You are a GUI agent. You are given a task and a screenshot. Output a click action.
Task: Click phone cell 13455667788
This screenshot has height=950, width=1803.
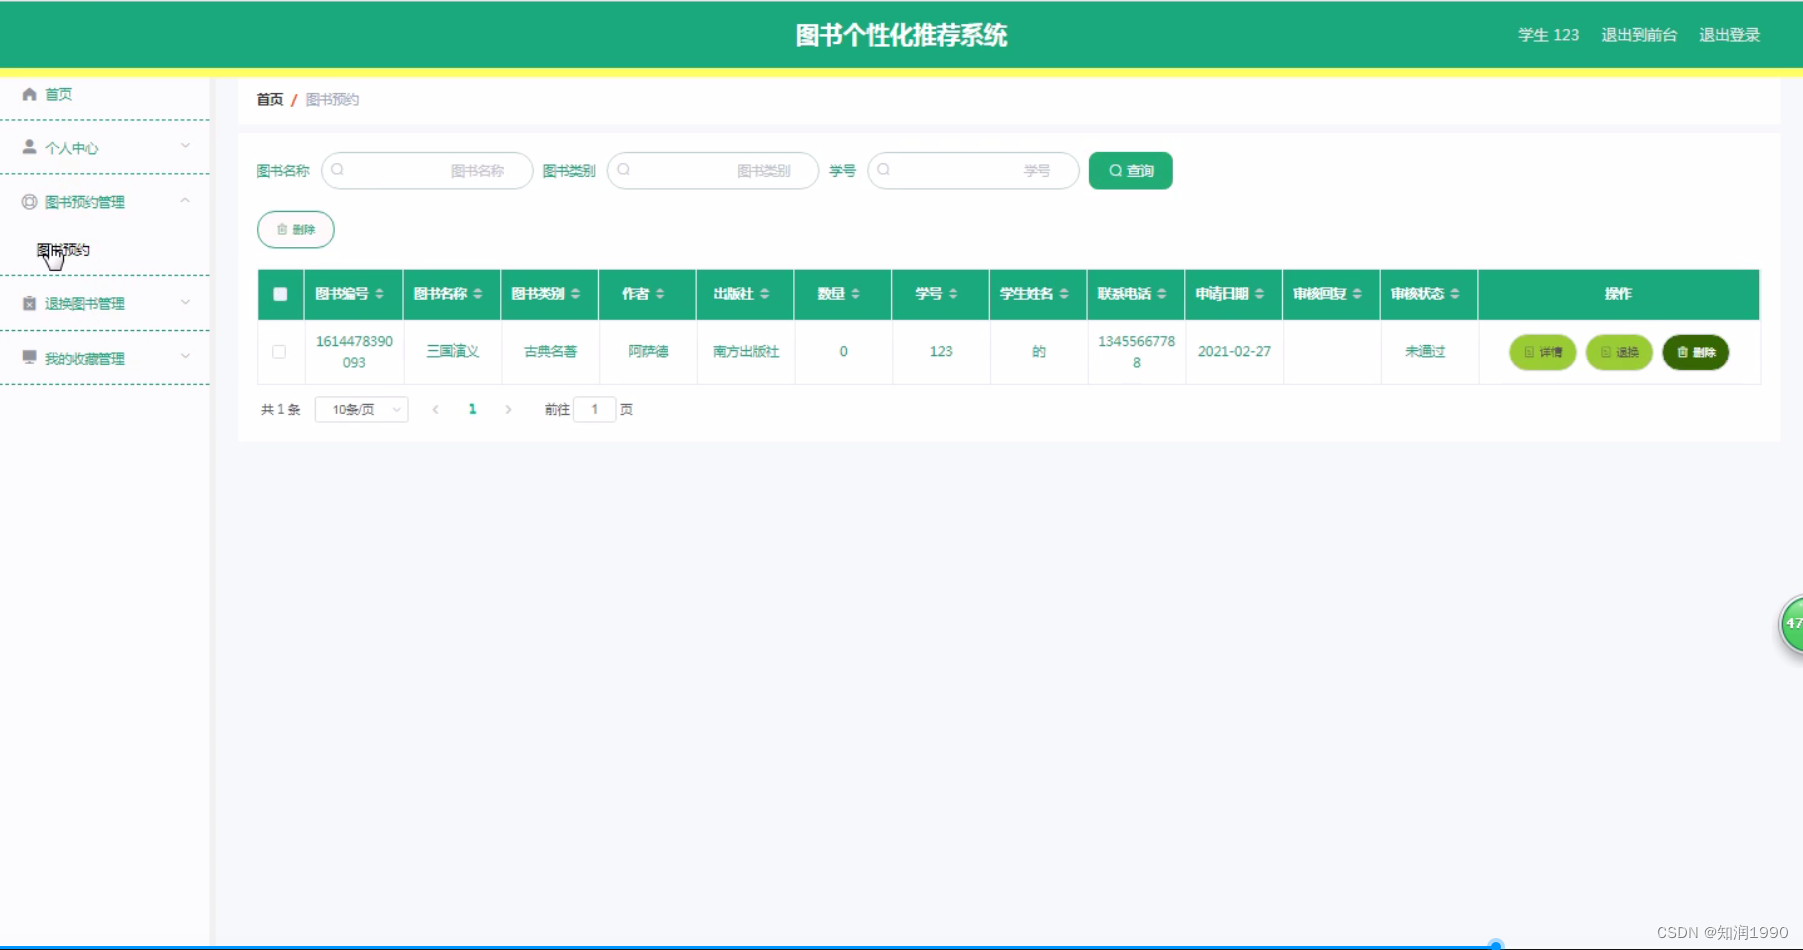[x=1136, y=352]
